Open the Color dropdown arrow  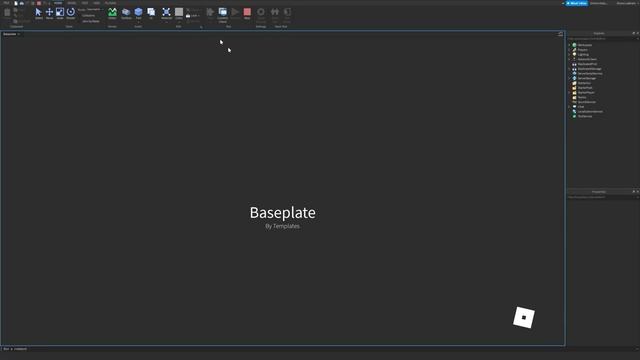[x=179, y=22]
